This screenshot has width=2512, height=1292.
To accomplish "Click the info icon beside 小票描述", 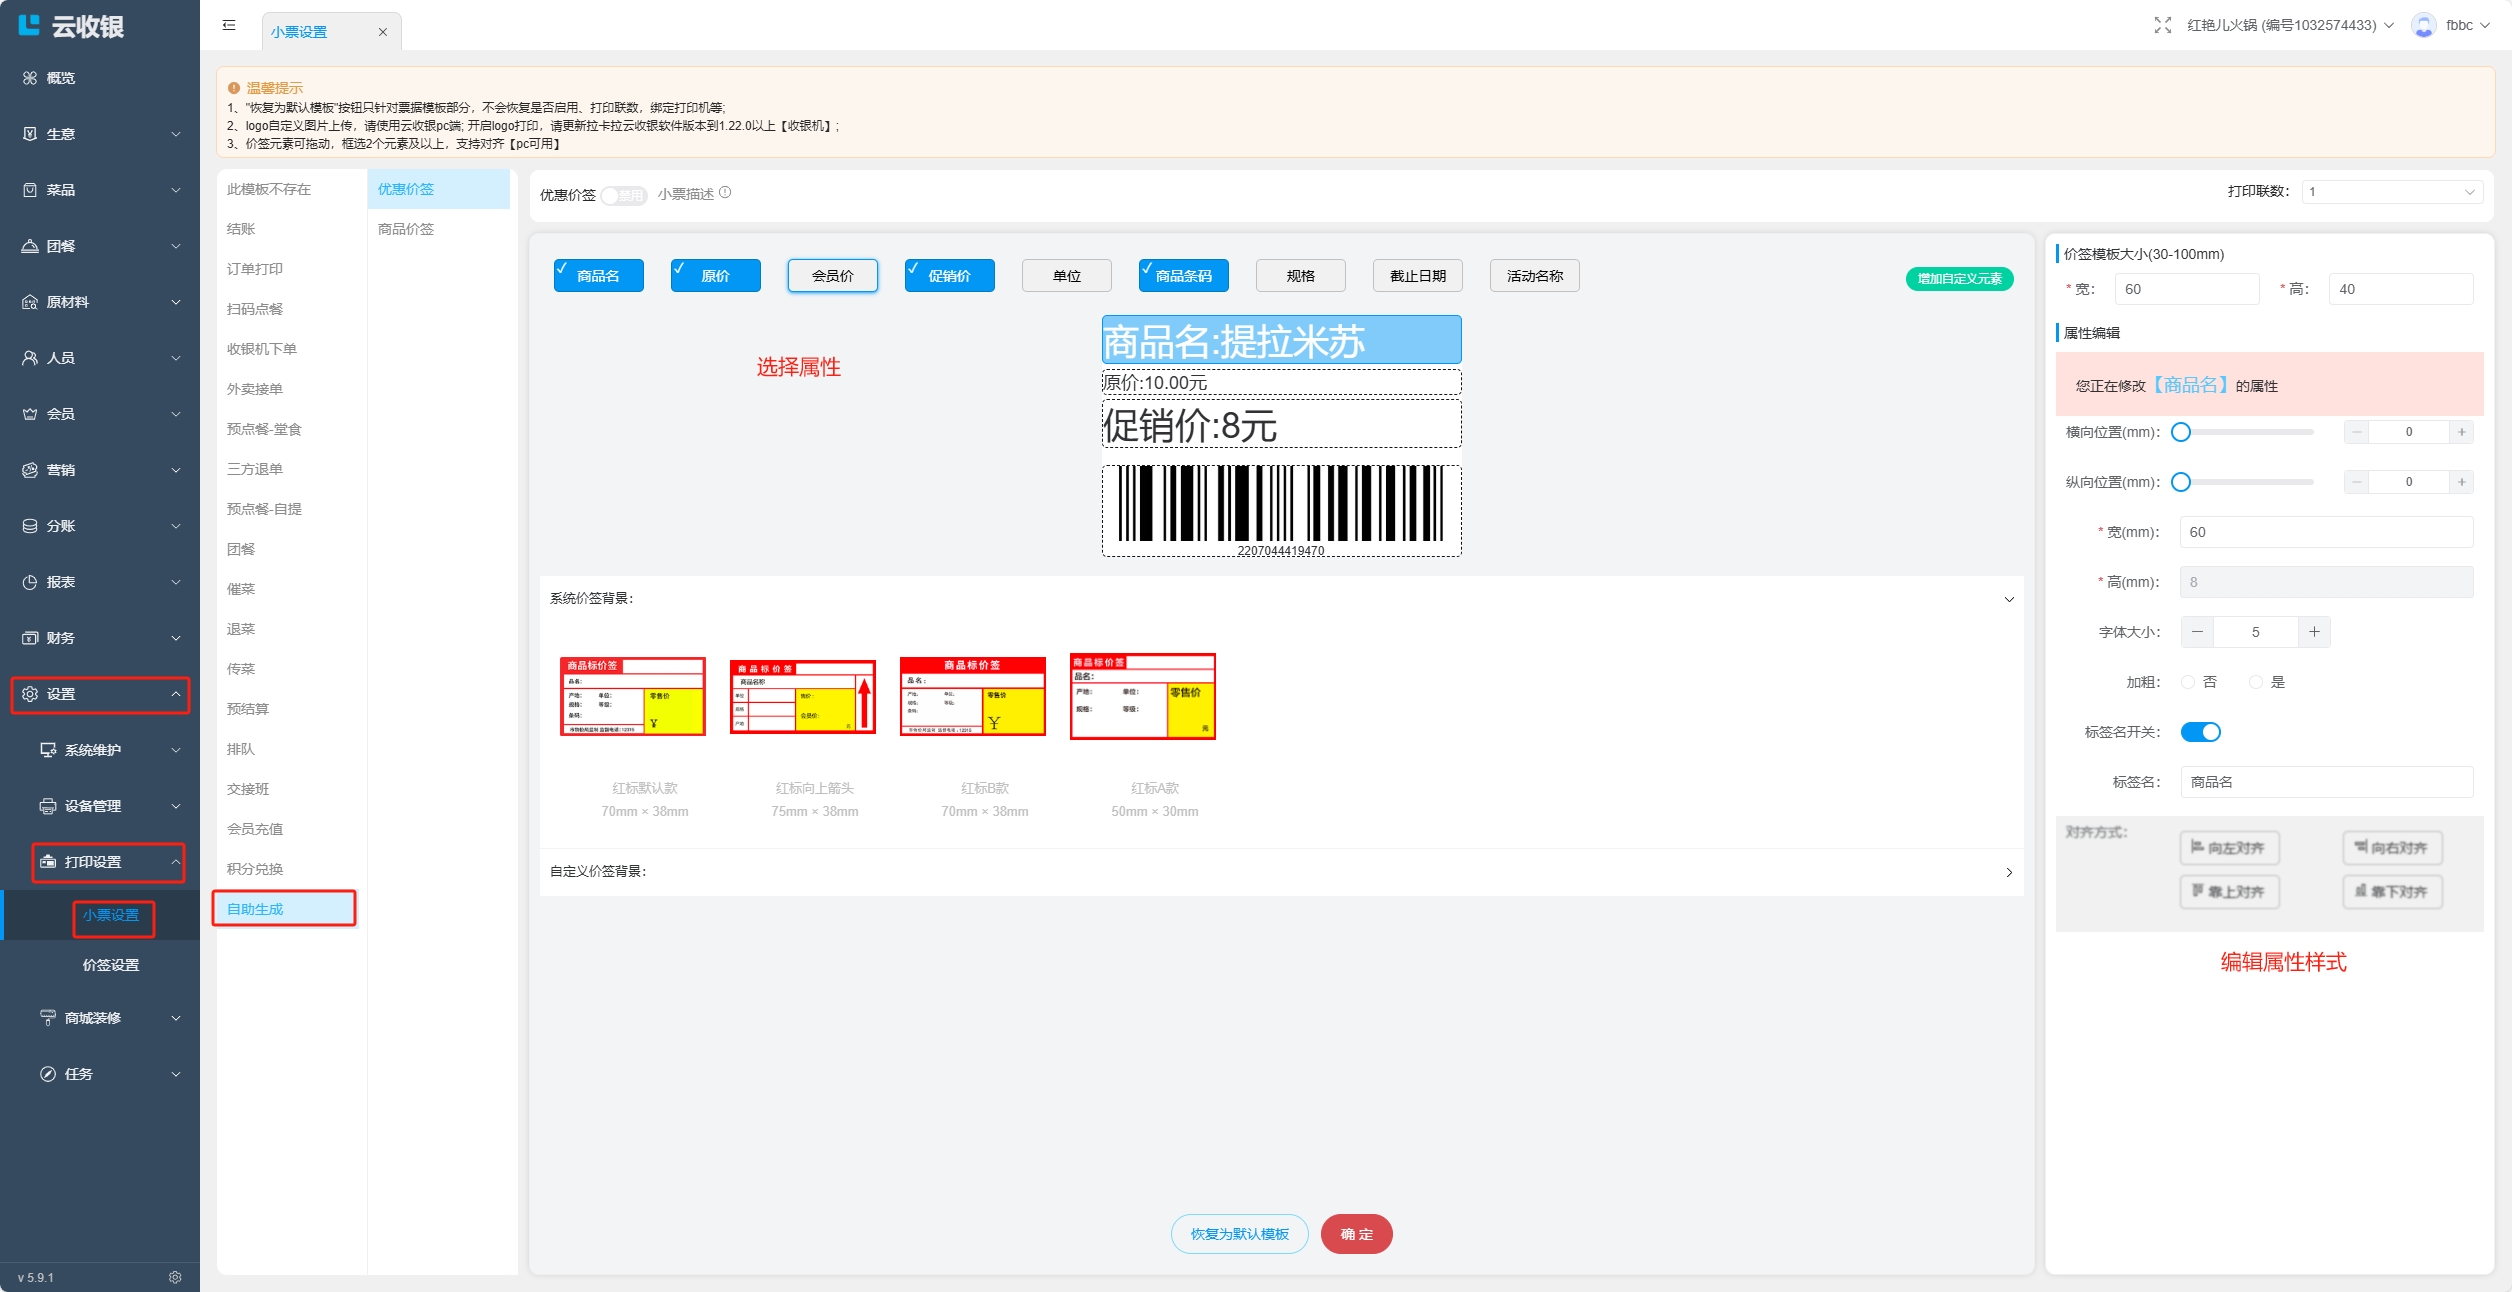I will click(x=725, y=193).
